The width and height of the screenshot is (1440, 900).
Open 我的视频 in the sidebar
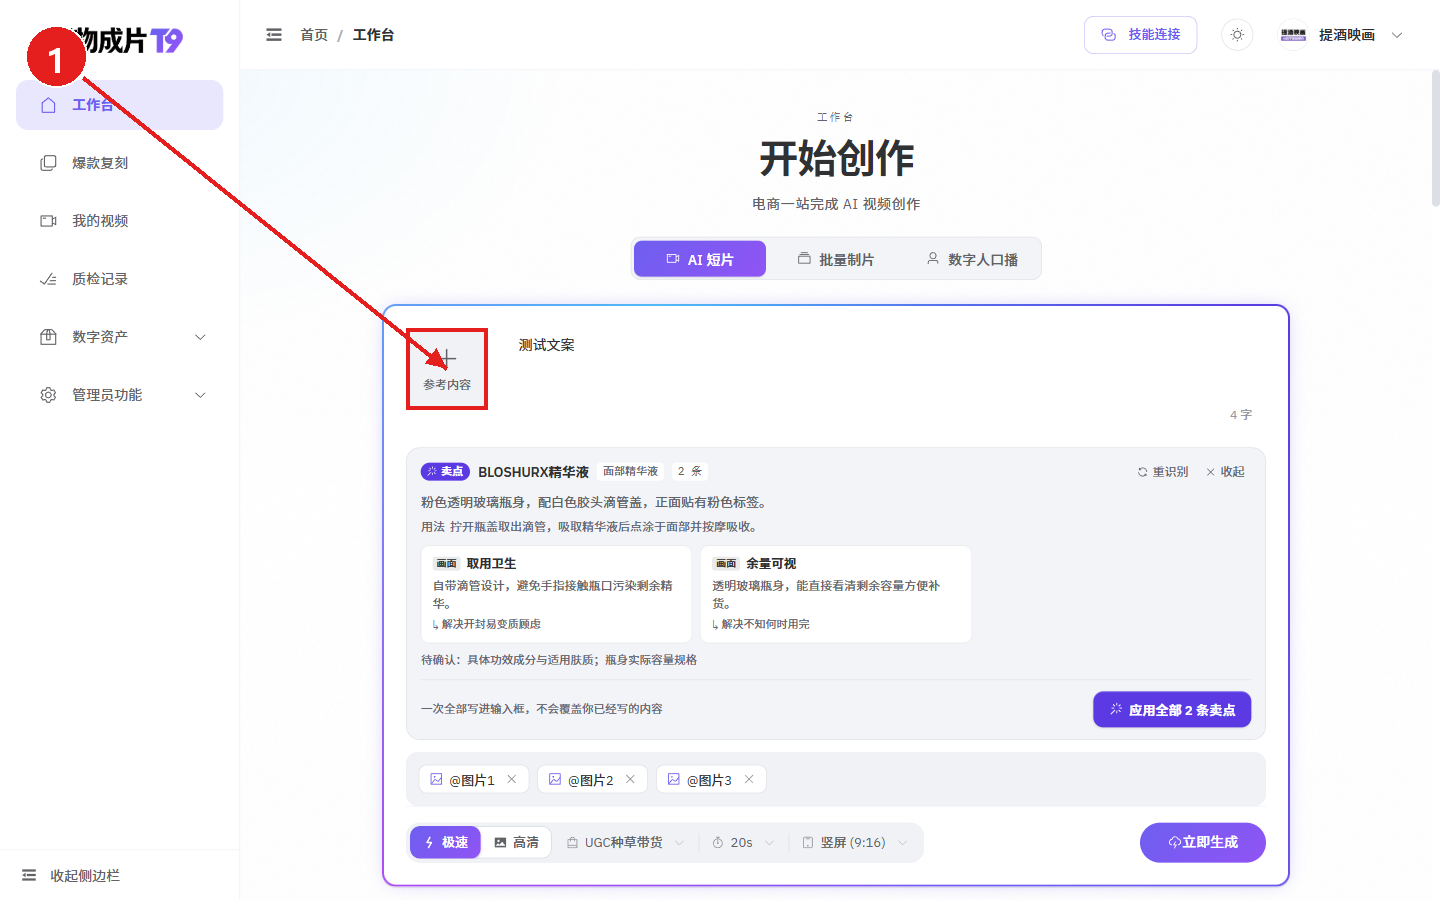119,221
